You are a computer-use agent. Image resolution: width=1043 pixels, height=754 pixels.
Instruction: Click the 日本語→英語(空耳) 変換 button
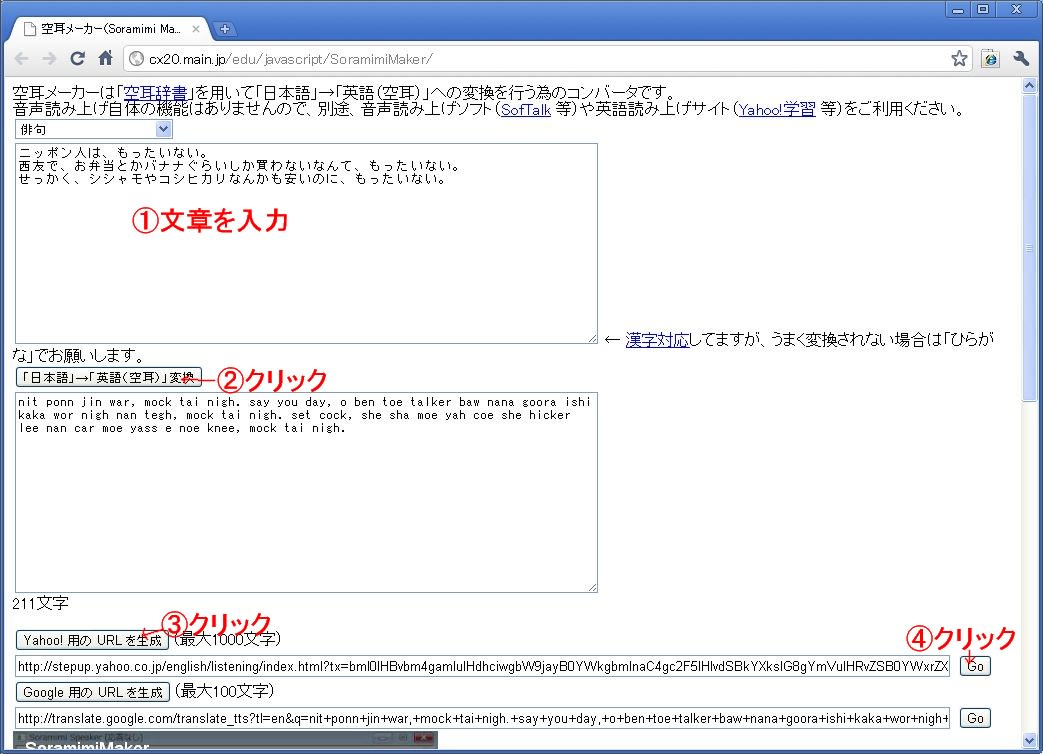tap(109, 377)
